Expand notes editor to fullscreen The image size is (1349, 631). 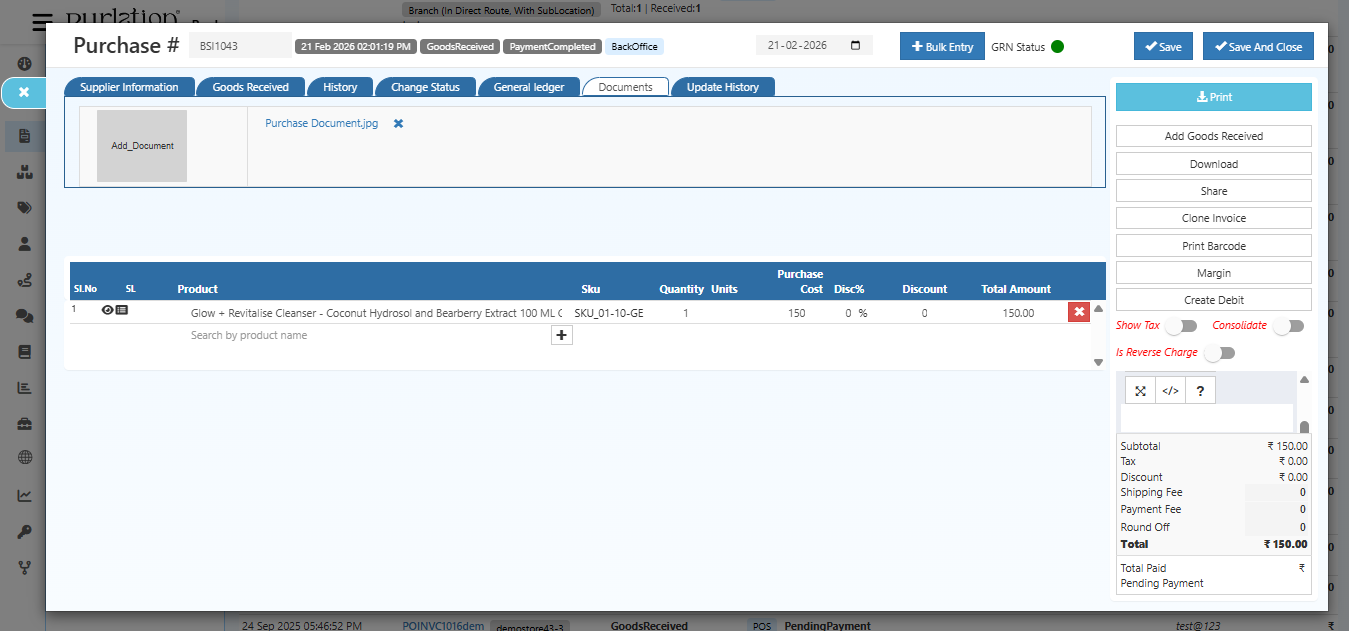tap(1139, 390)
